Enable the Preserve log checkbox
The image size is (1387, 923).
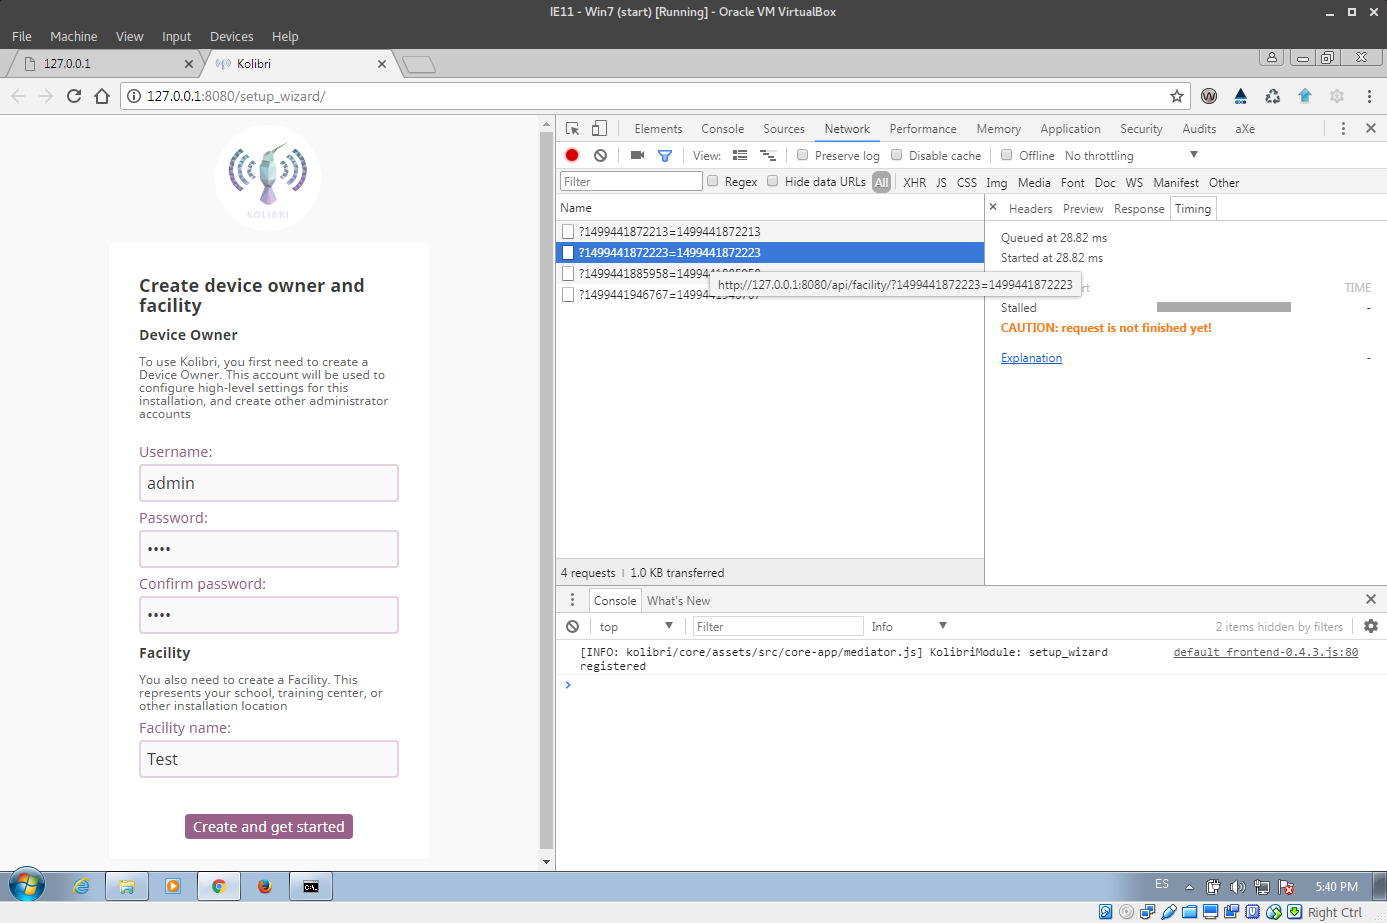point(802,155)
